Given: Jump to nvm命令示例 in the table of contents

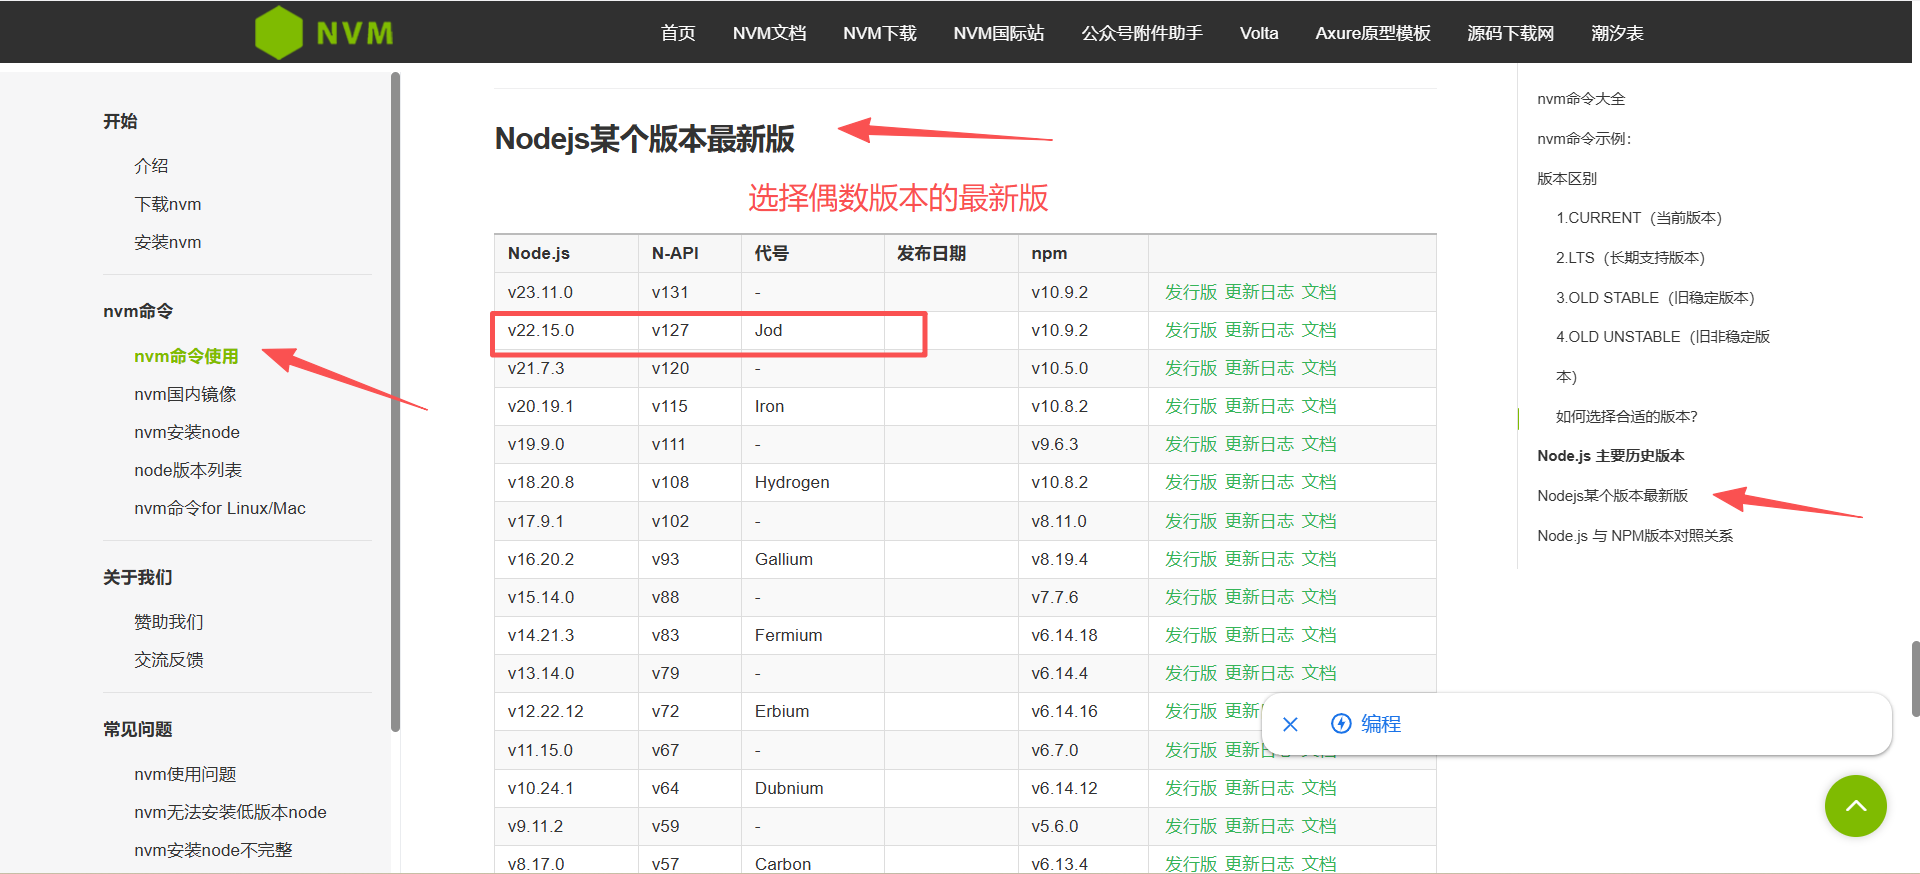Looking at the screenshot, I should [1584, 139].
